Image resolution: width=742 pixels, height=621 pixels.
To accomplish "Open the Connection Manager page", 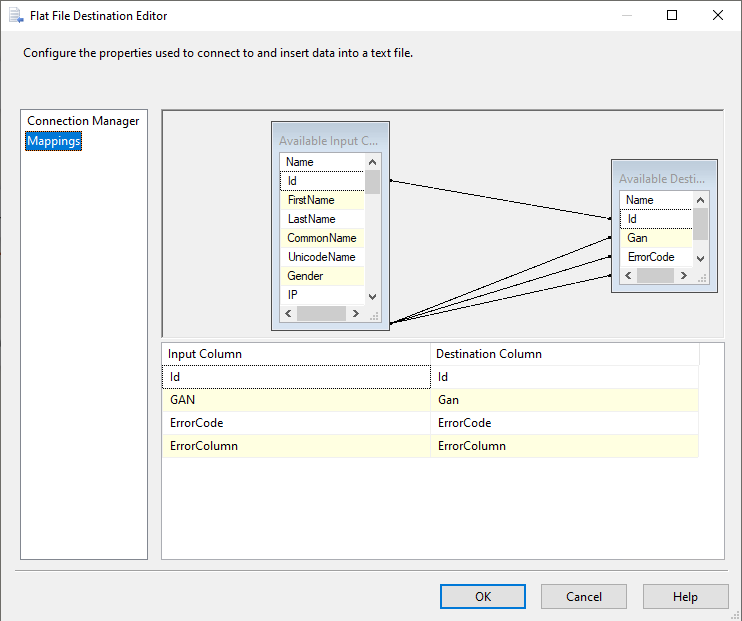I will pyautogui.click(x=83, y=121).
